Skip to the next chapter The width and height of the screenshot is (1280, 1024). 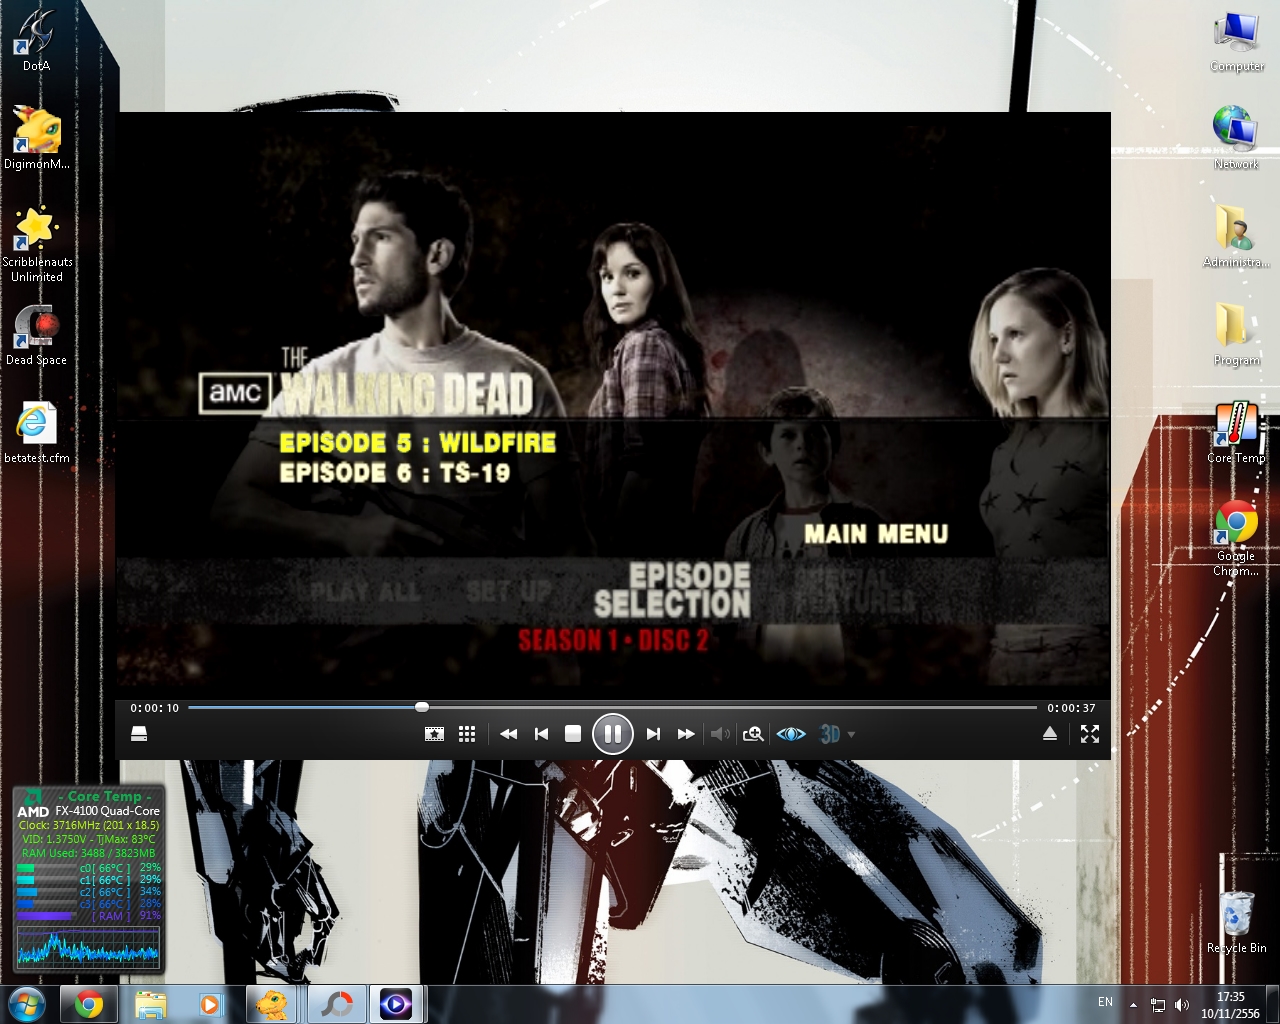pyautogui.click(x=653, y=734)
